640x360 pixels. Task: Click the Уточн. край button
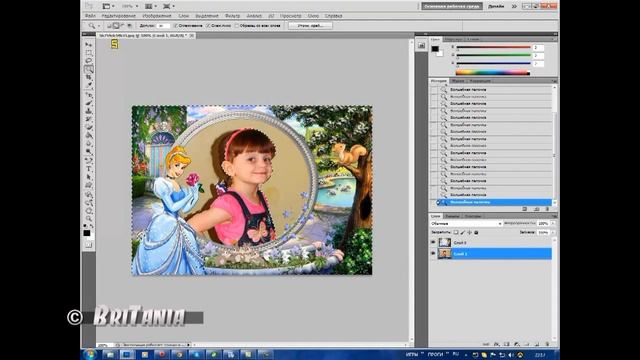310,26
